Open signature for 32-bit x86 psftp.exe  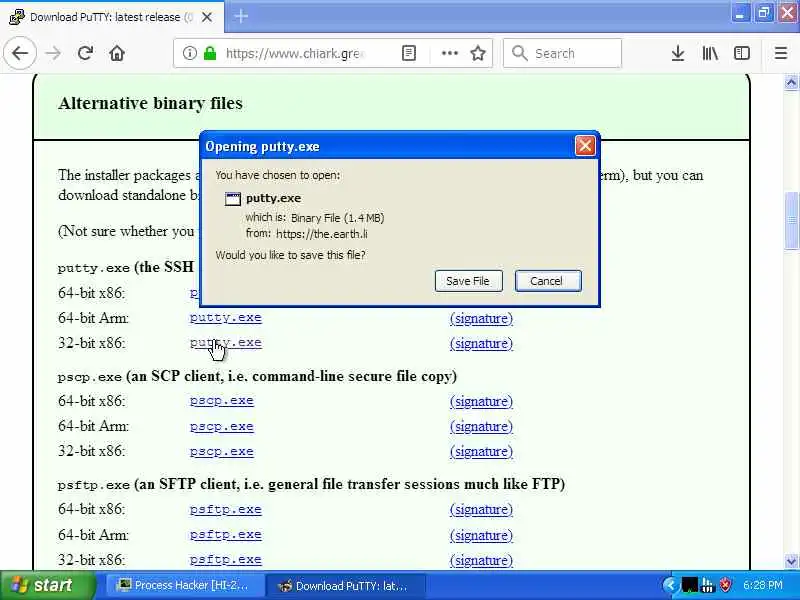(481, 560)
